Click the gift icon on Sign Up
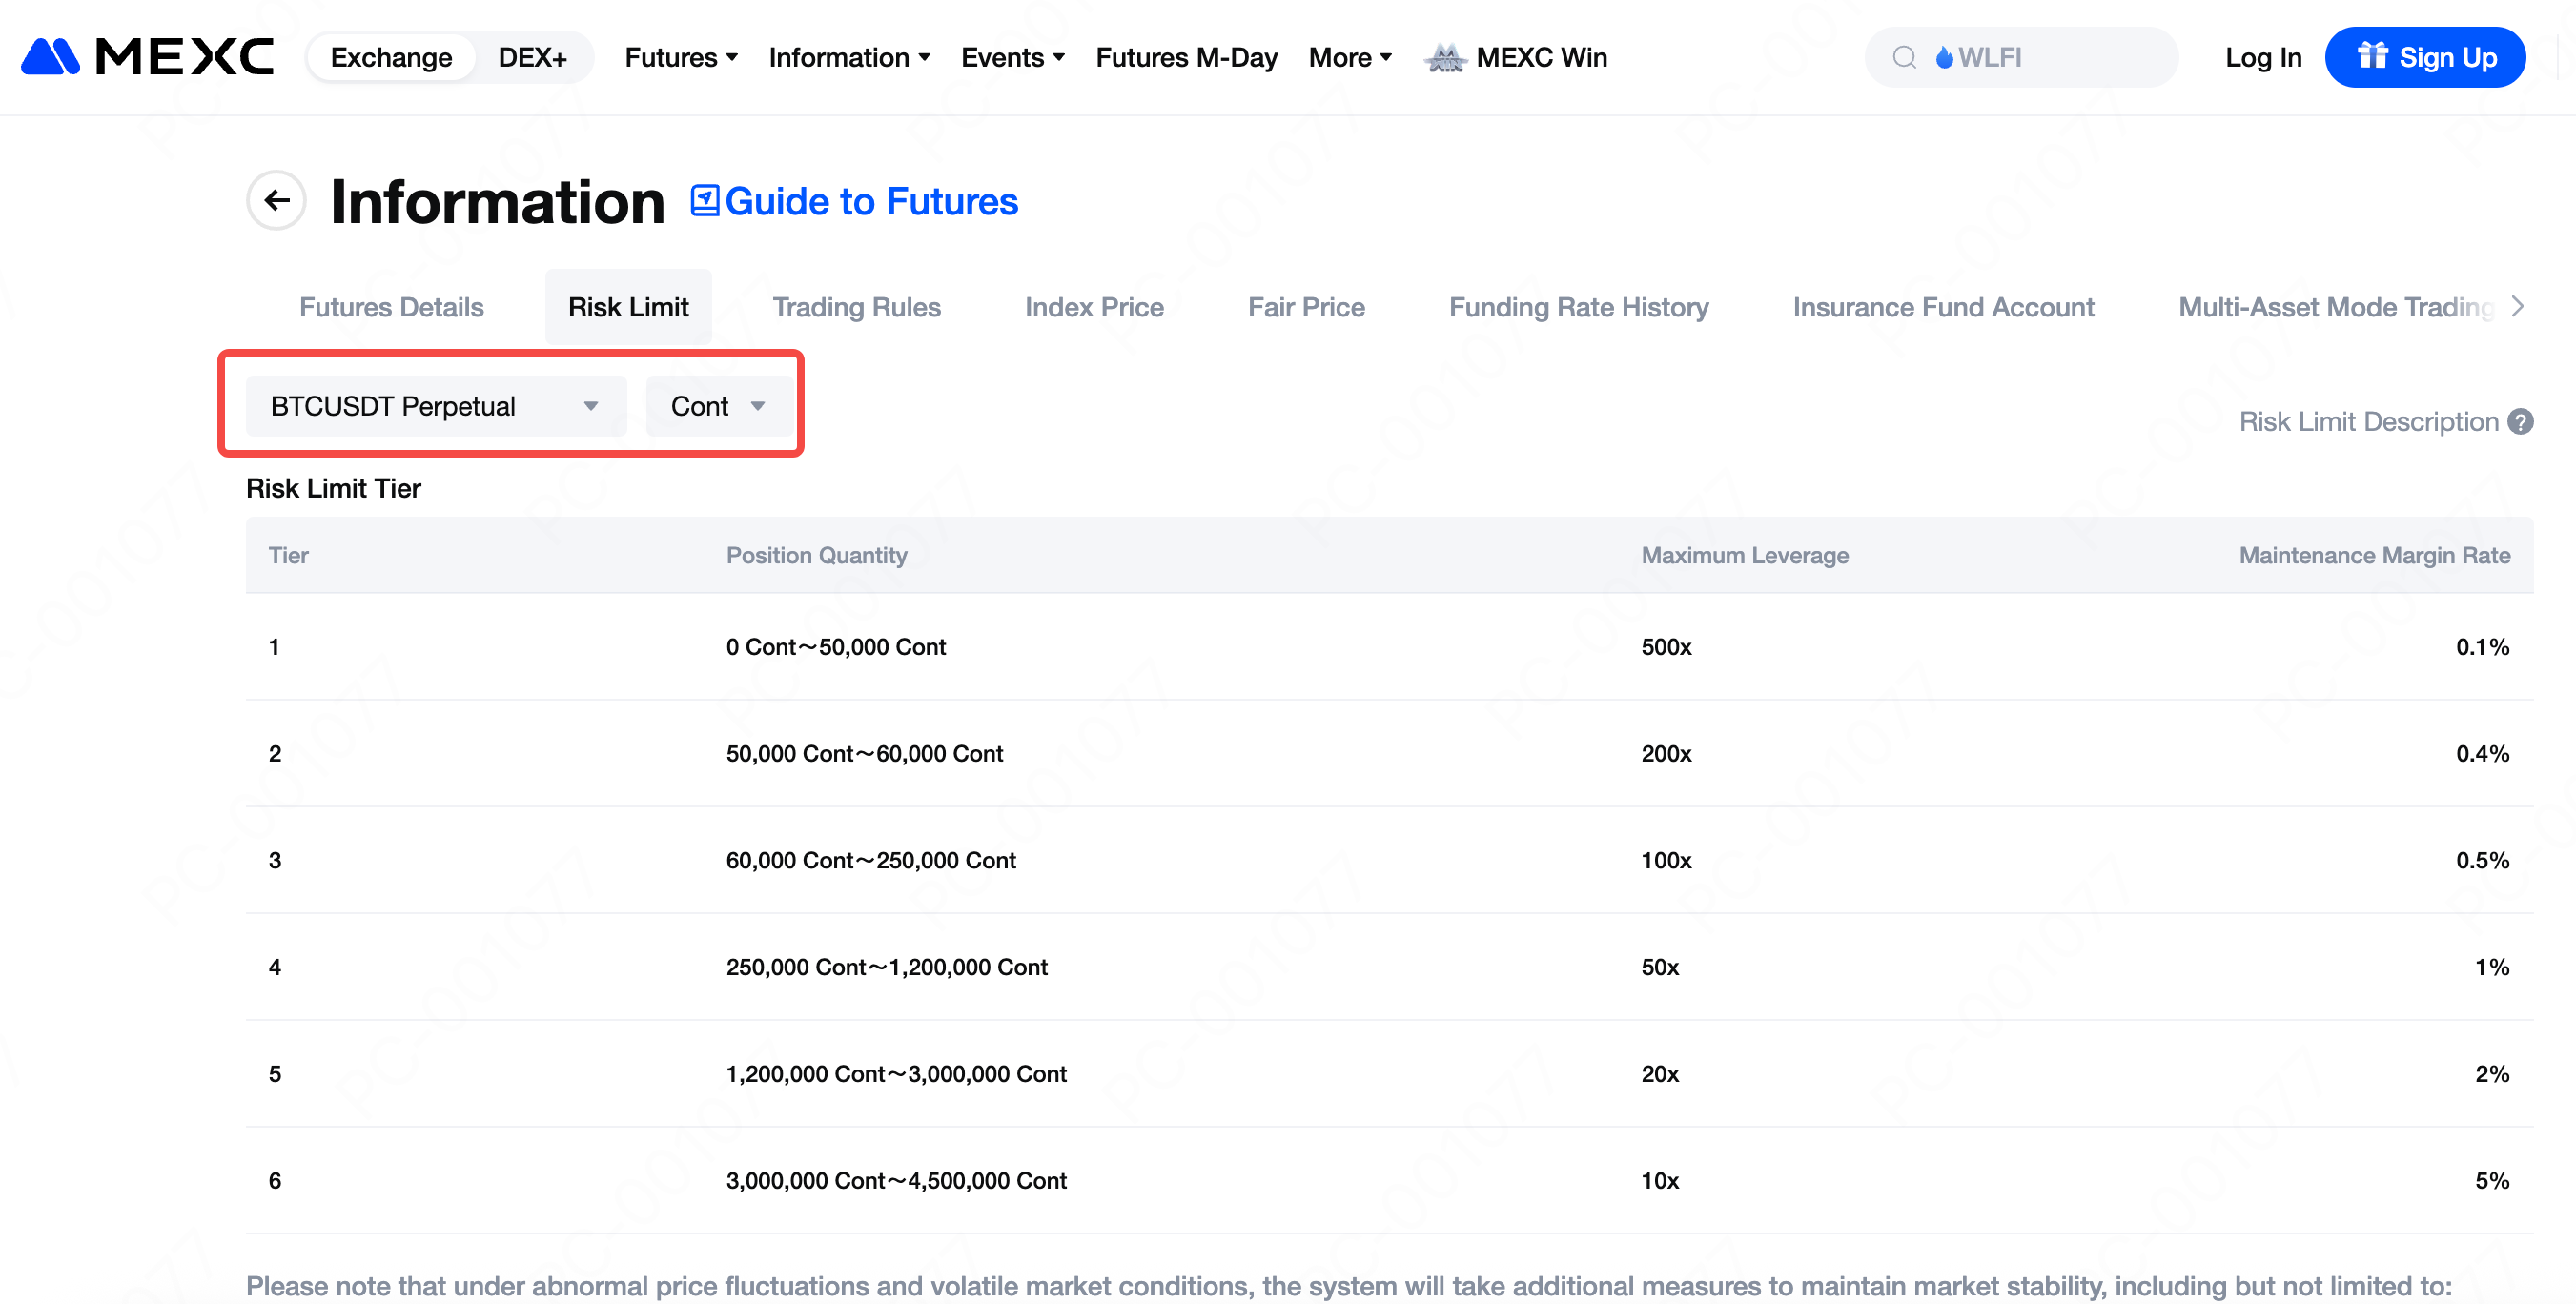The height and width of the screenshot is (1304, 2576). pos(2372,55)
